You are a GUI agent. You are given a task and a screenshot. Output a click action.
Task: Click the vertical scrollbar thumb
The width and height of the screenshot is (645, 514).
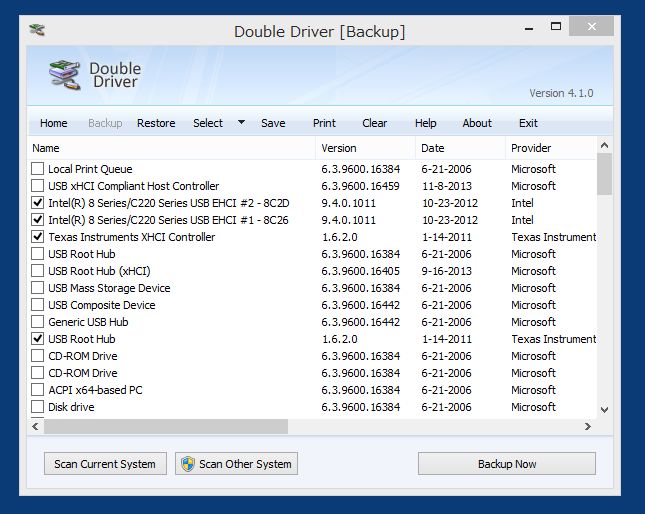(x=604, y=174)
